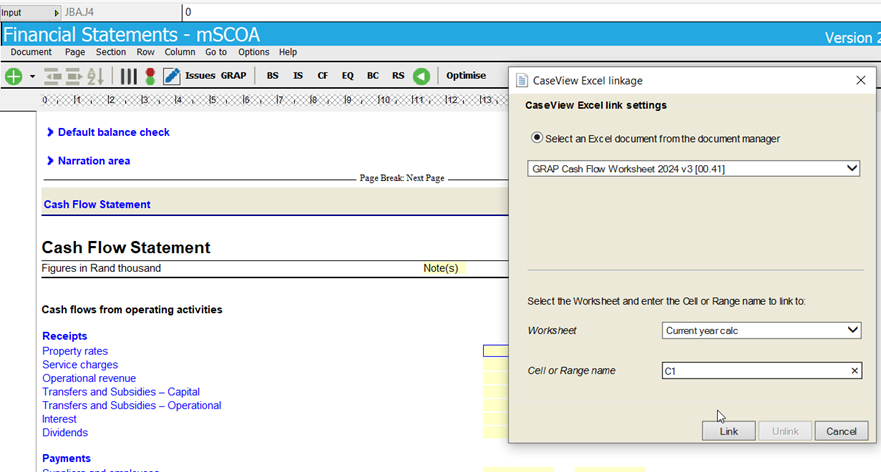Open the Options menu
Image resolution: width=881 pixels, height=472 pixels.
(x=253, y=52)
